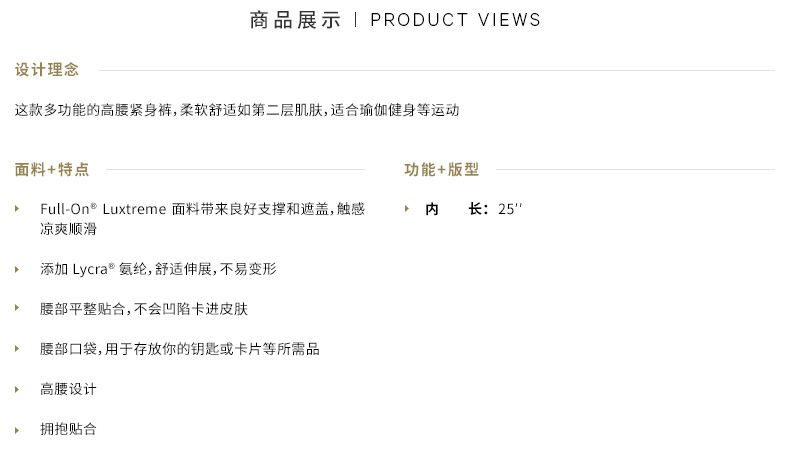Viewport: 790px width, 460px height.
Task: Click the 添加 Lycra 氨纶 feature line
Action: point(158,269)
